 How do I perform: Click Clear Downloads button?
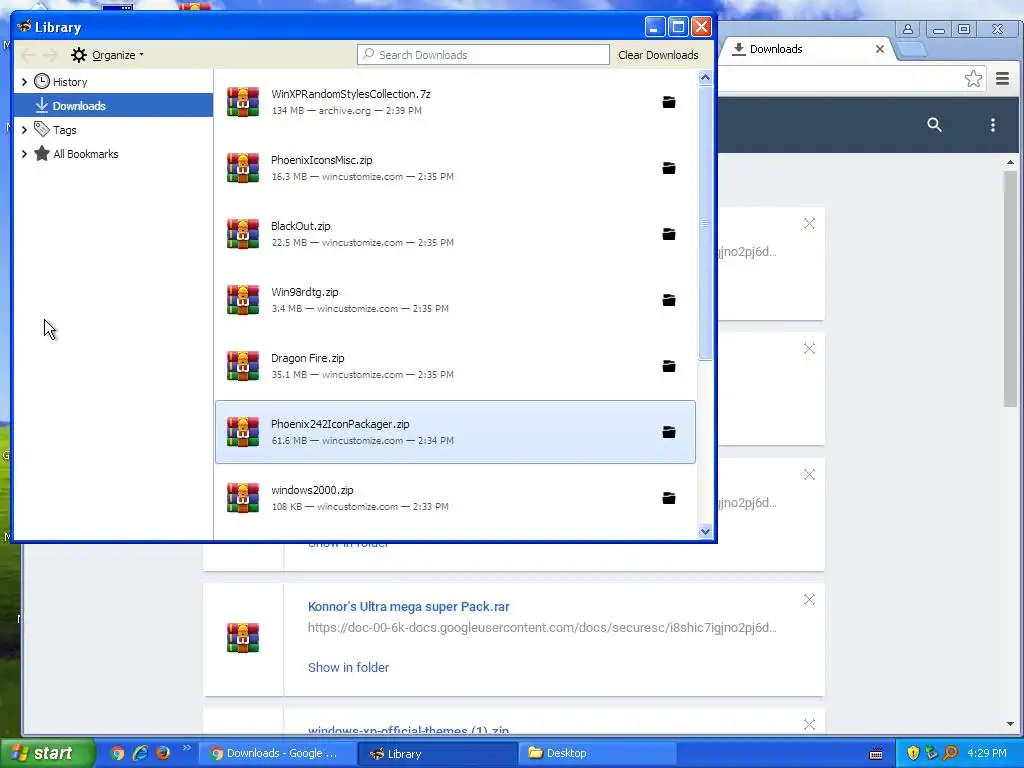click(x=658, y=55)
